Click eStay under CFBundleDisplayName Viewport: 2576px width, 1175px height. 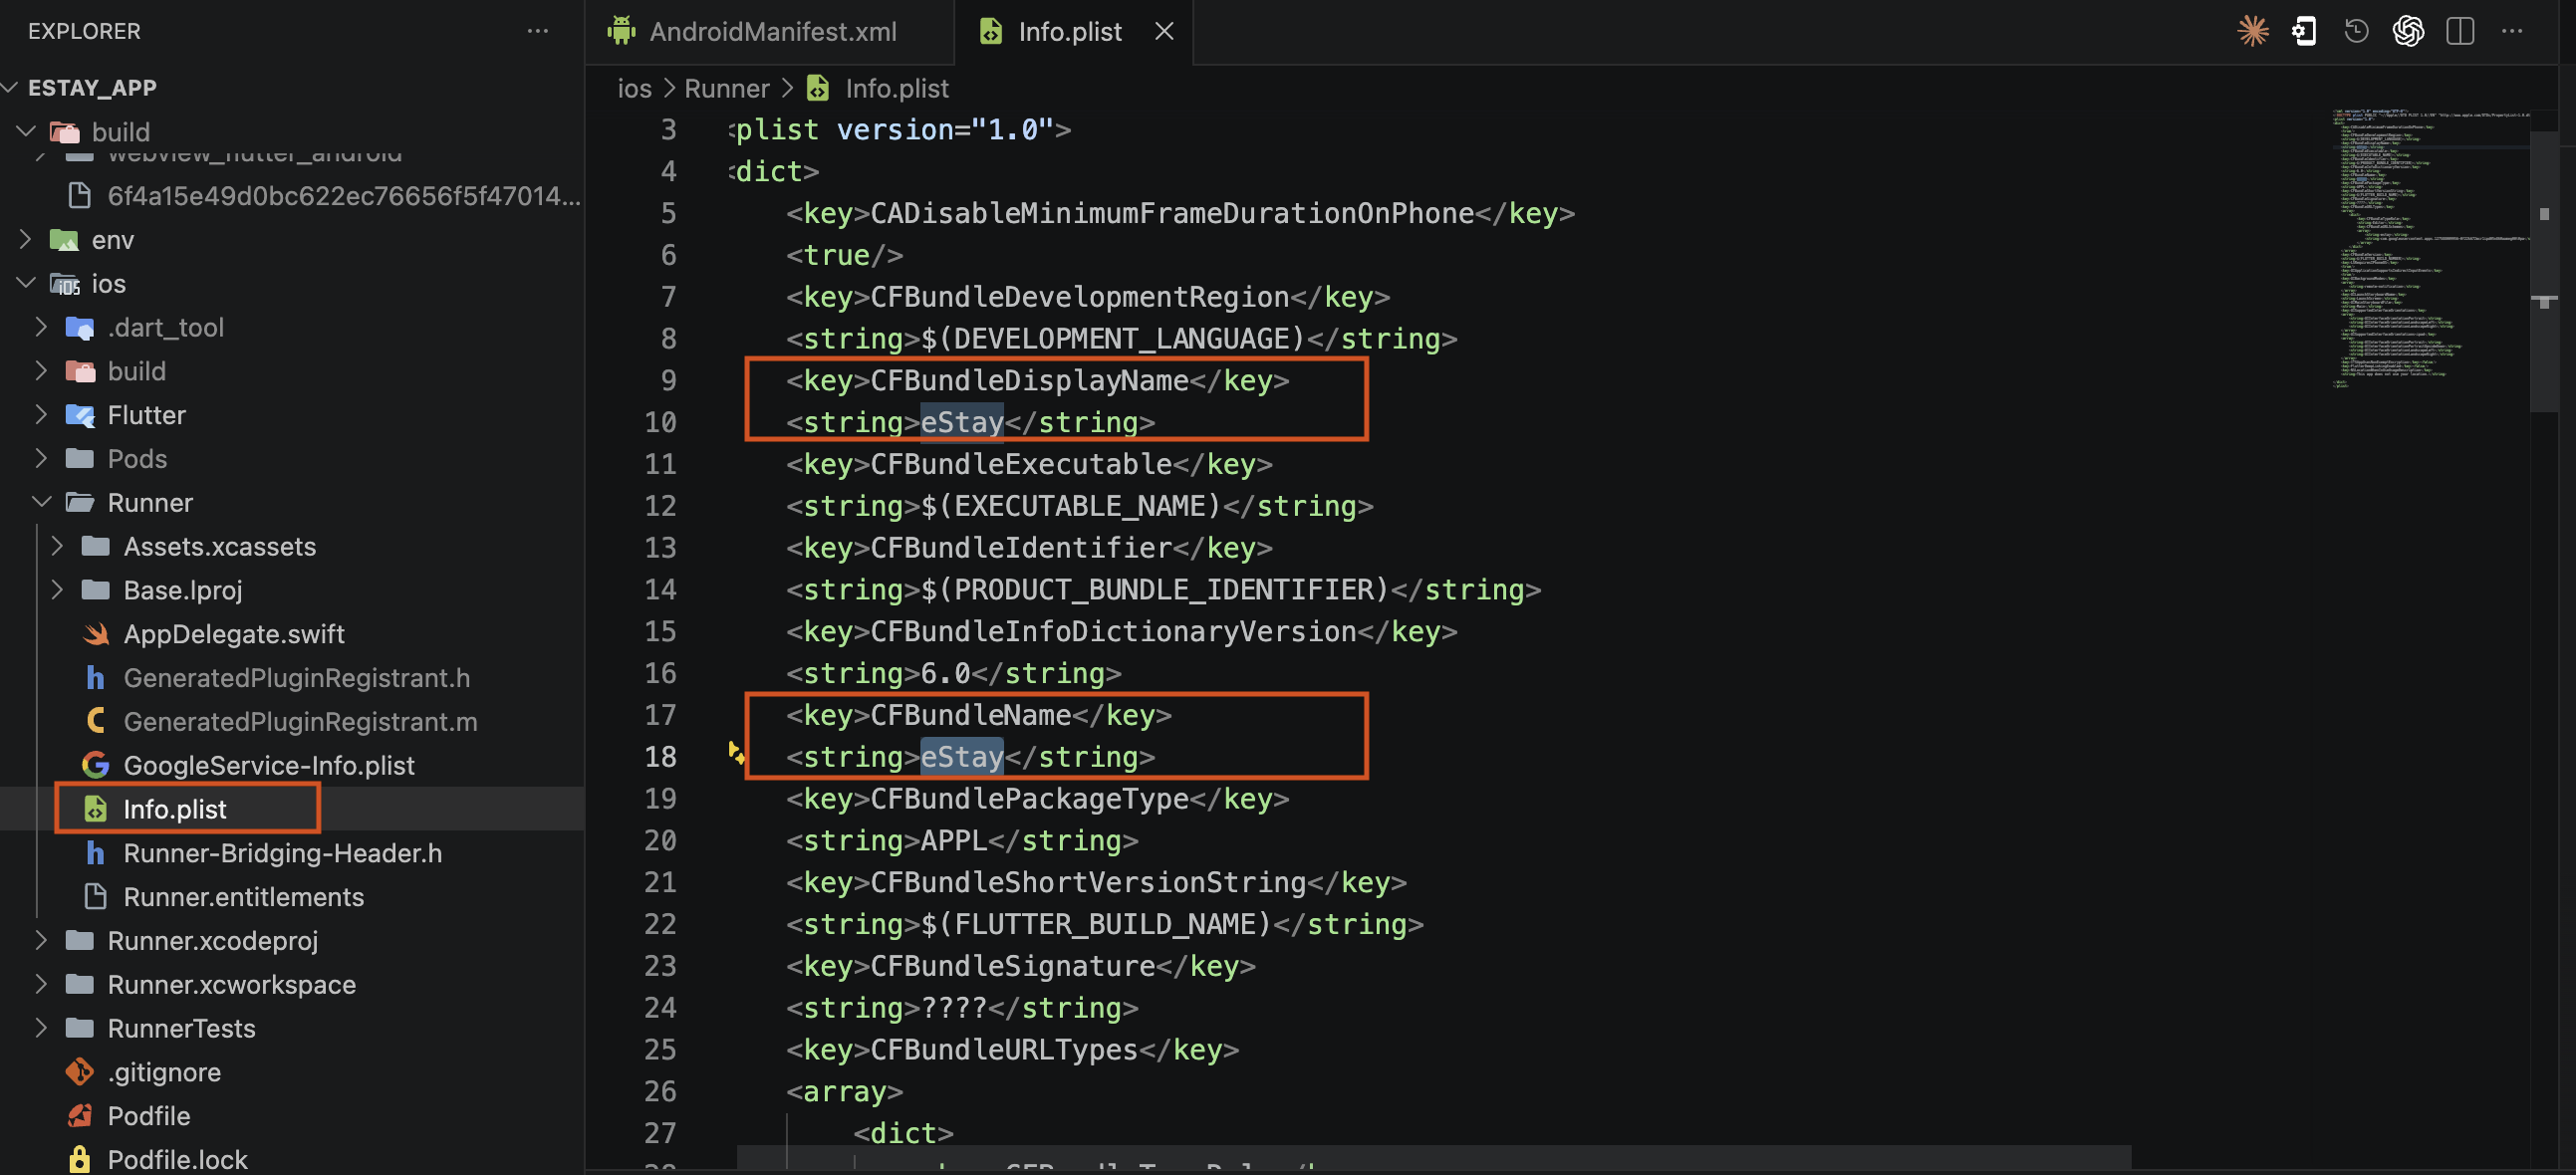961,422
